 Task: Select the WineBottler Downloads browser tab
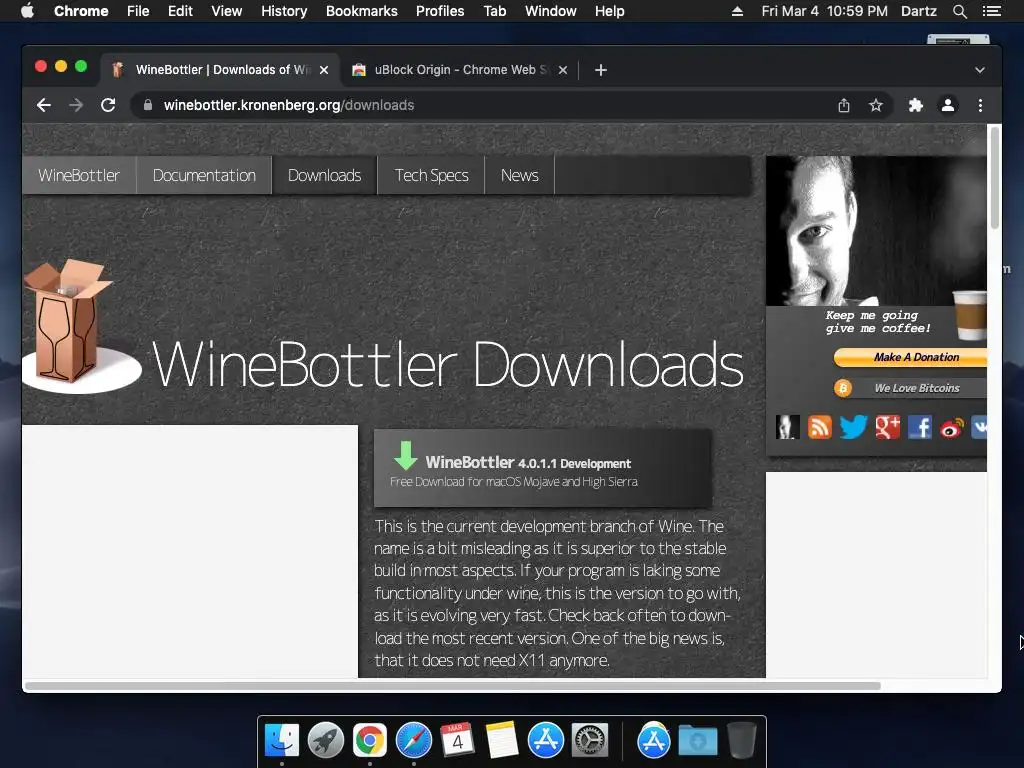pos(220,70)
